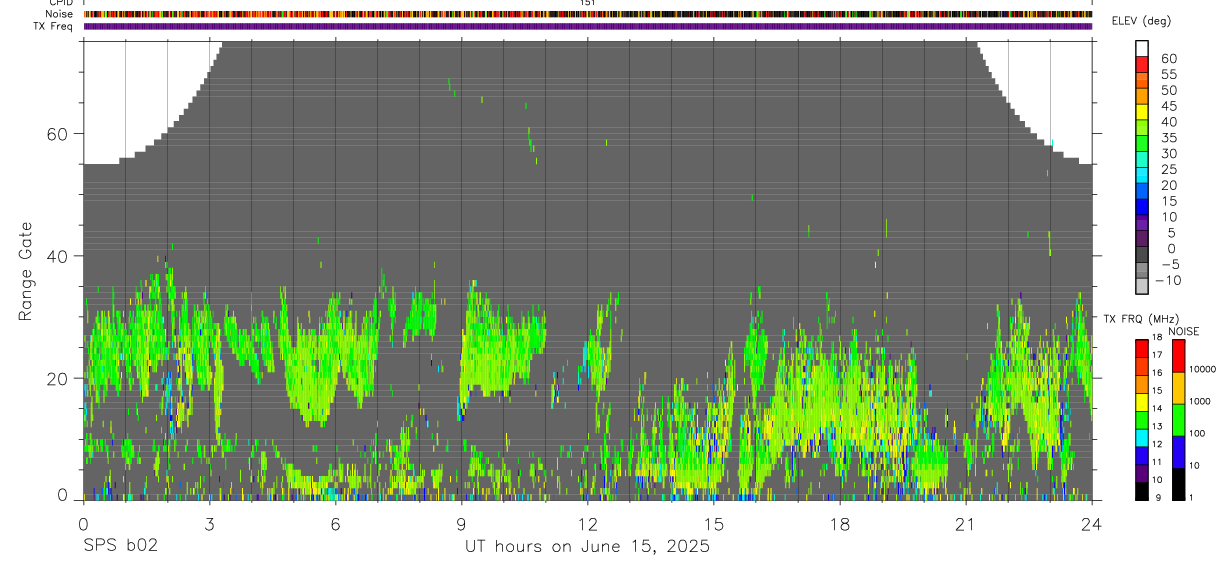Pick the cyan segment of the TX FRQ bar
This screenshot has height=567, width=1228.
[1142, 437]
